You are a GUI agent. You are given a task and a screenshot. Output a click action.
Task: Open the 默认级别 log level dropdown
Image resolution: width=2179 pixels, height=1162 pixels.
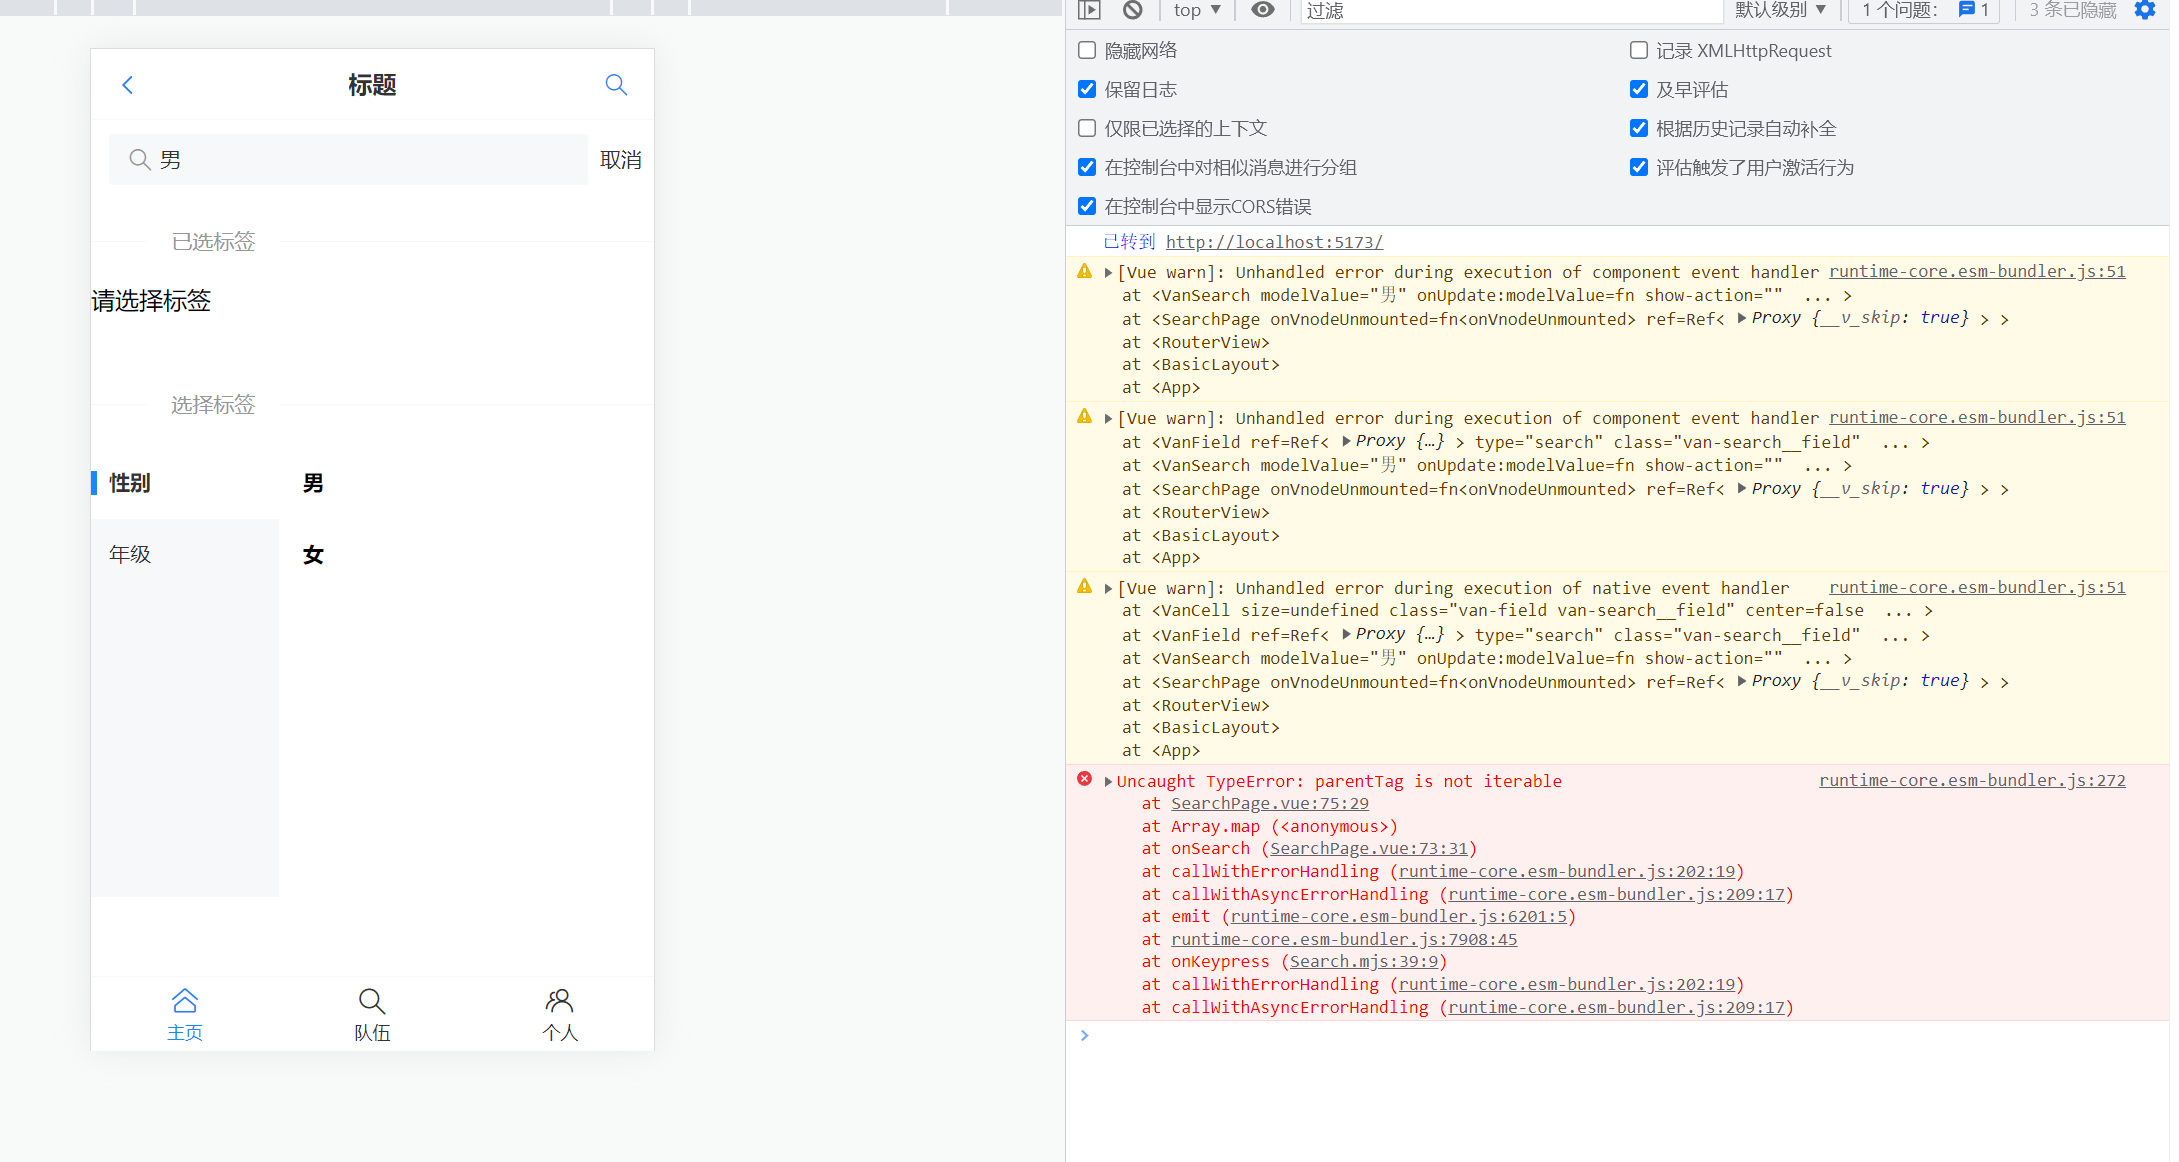(x=1780, y=10)
